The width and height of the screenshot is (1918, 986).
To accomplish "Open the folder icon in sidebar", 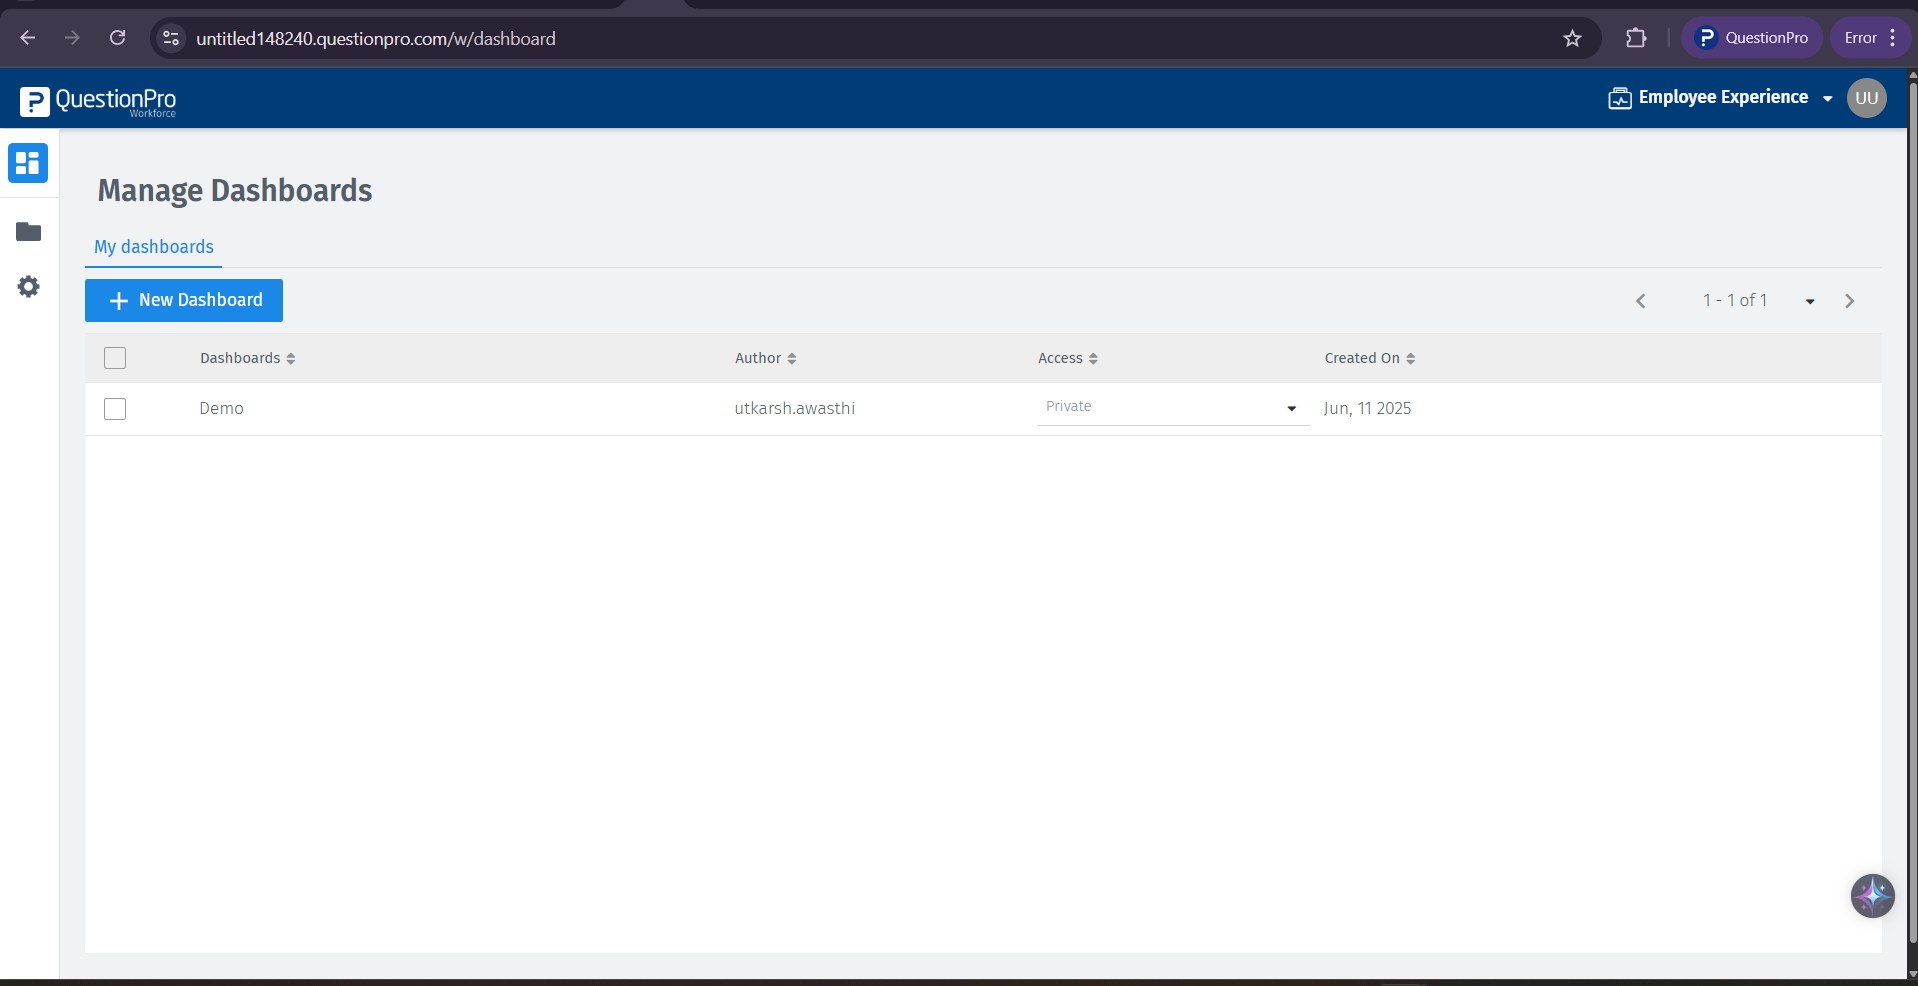I will point(28,232).
